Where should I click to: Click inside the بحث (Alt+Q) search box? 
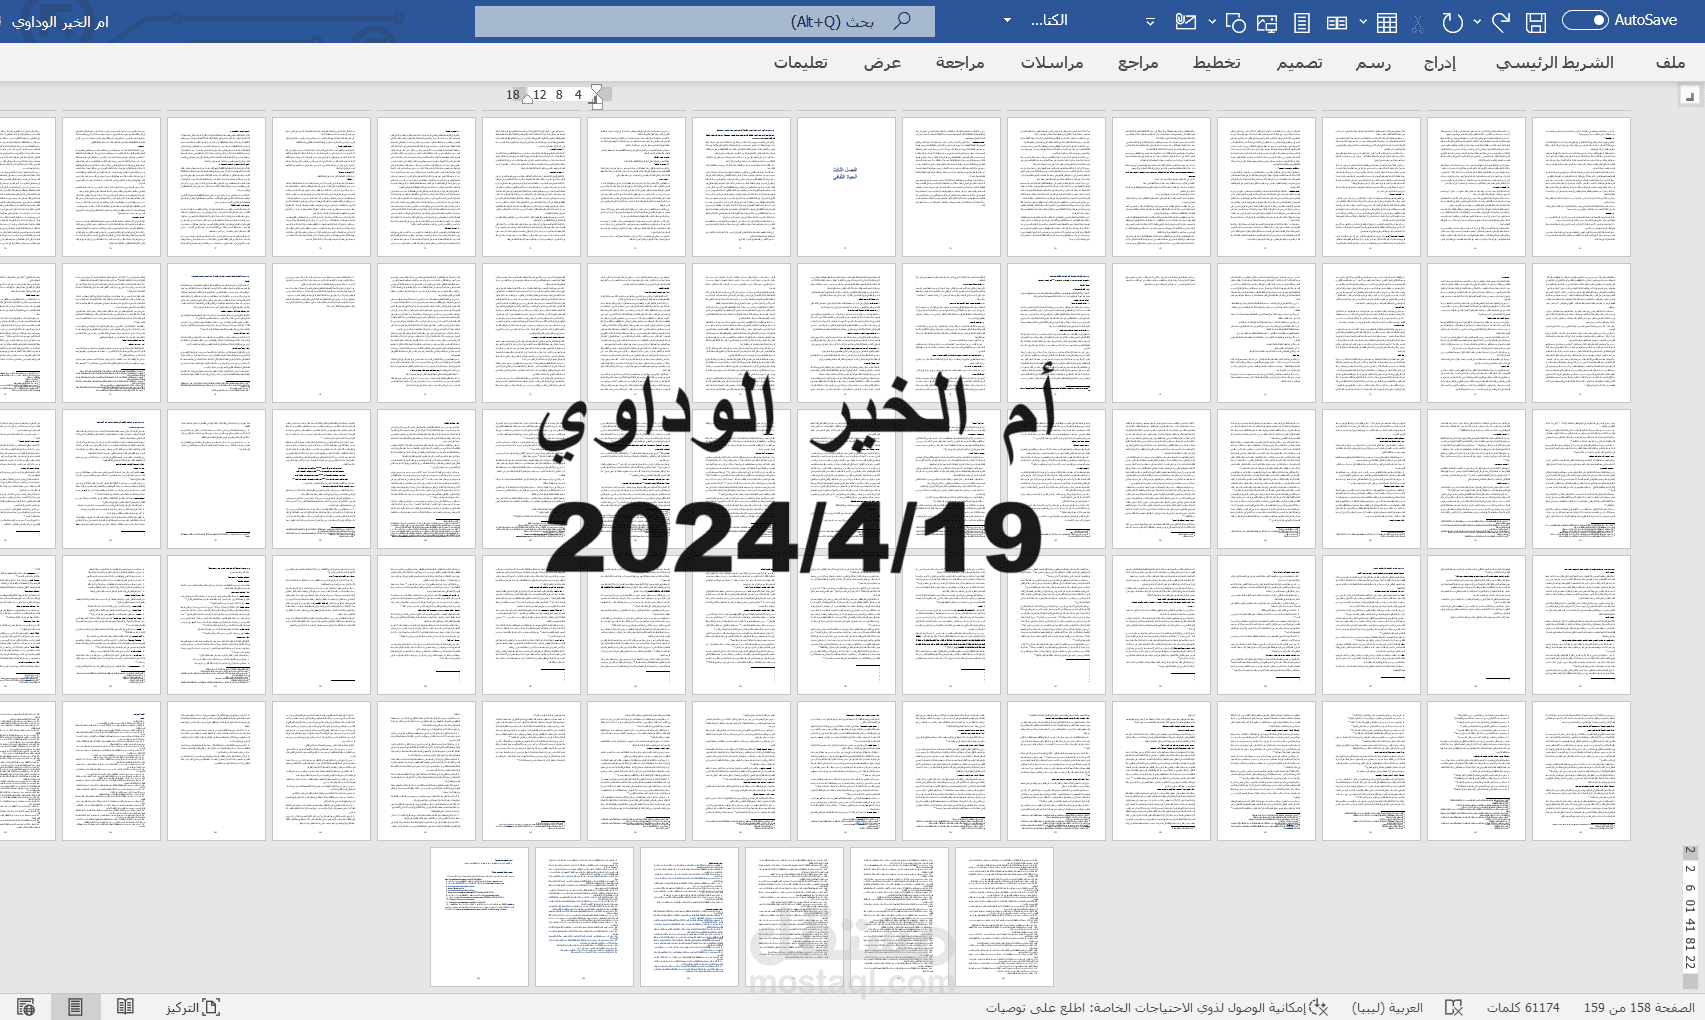point(705,20)
